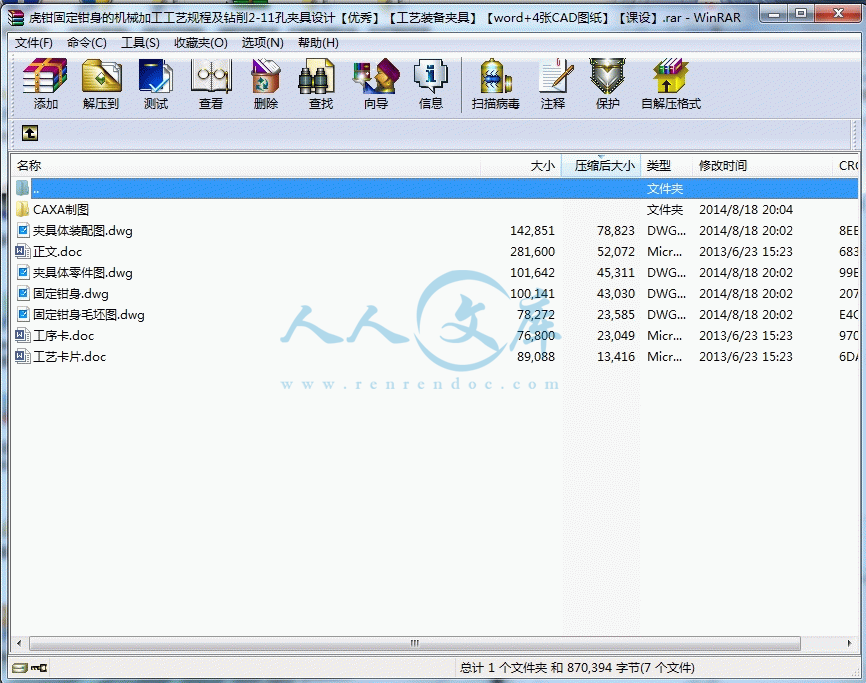Click the size value 281,600

point(532,251)
